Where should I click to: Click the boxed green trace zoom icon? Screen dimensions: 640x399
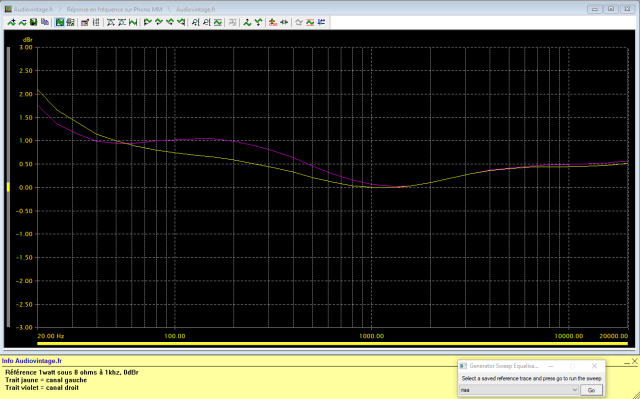(218, 22)
